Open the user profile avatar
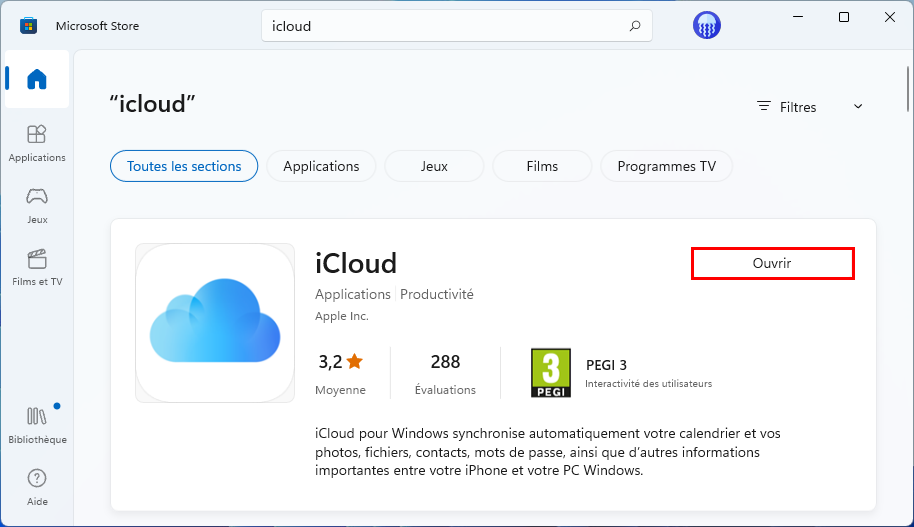Image resolution: width=914 pixels, height=527 pixels. tap(706, 26)
